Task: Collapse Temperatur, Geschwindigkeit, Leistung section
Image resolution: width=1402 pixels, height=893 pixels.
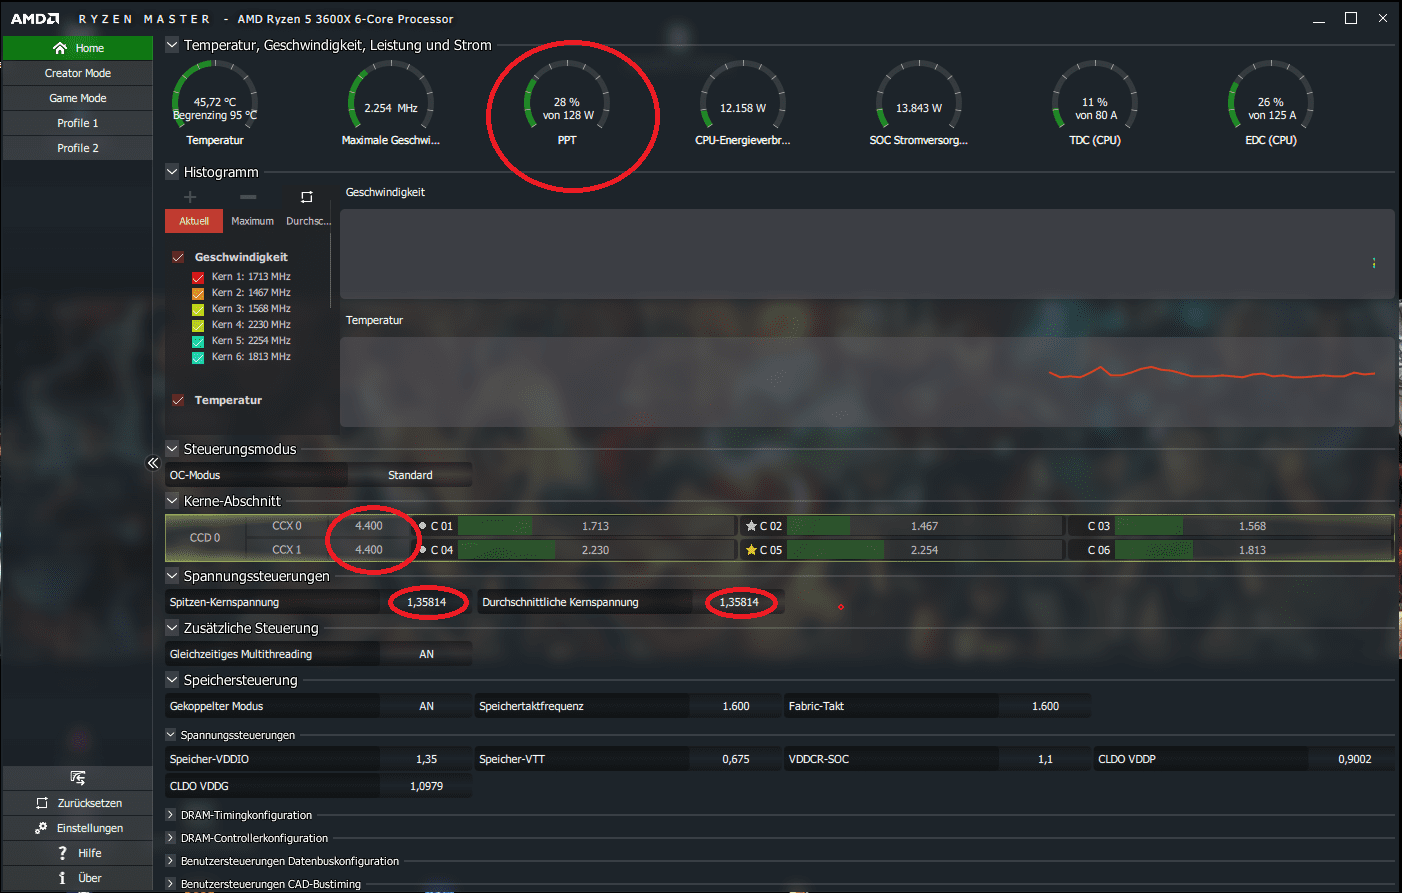Action: point(172,45)
